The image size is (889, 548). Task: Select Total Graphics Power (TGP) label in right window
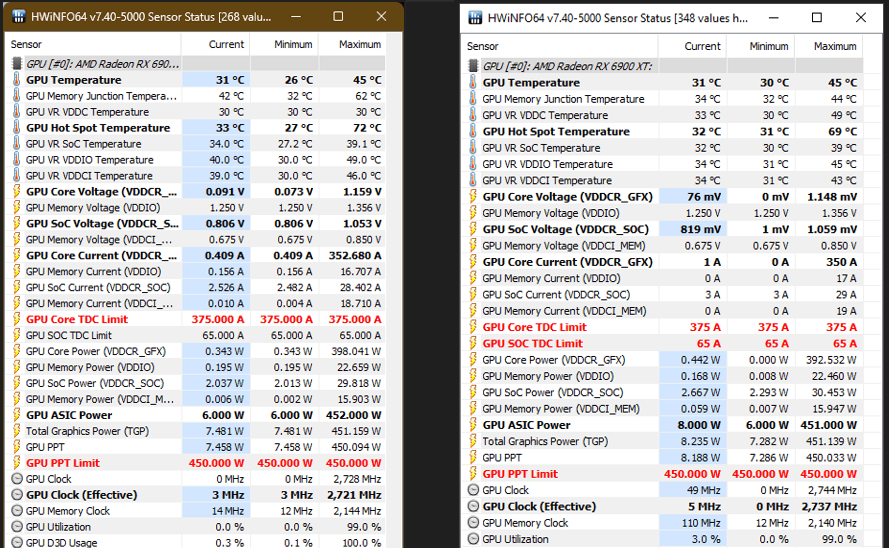(x=545, y=441)
